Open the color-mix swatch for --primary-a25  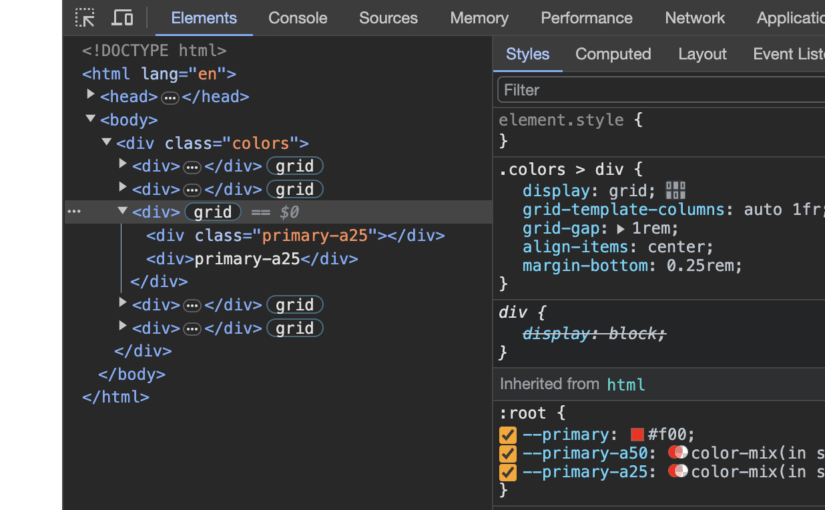[x=678, y=472]
